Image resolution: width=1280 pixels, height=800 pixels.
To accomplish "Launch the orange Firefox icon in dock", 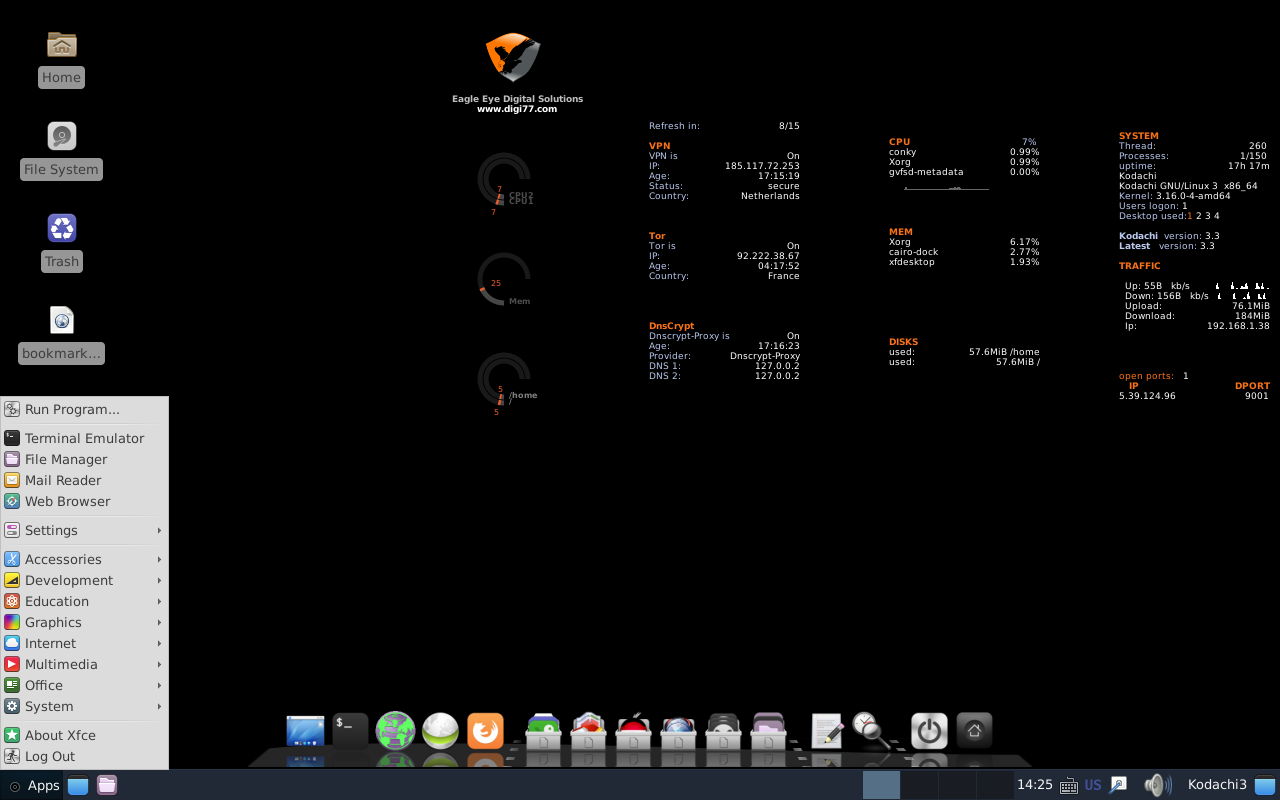I will click(485, 731).
